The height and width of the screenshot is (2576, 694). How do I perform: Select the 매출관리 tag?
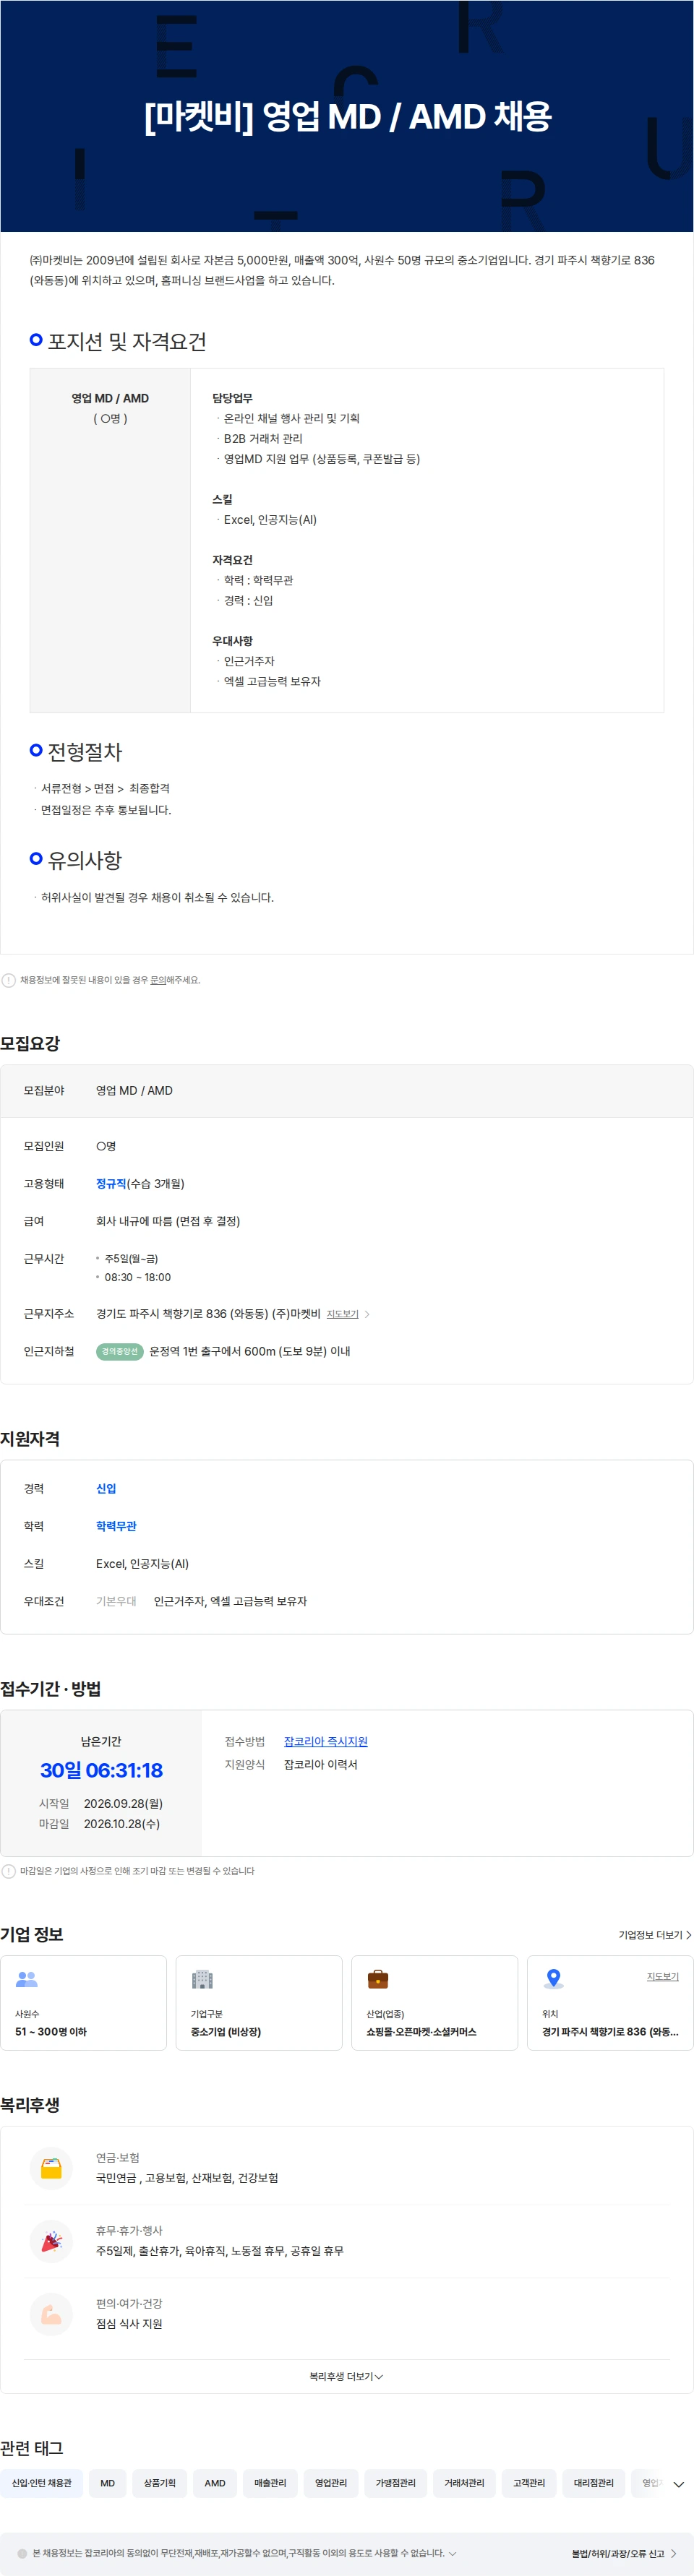coord(270,2484)
